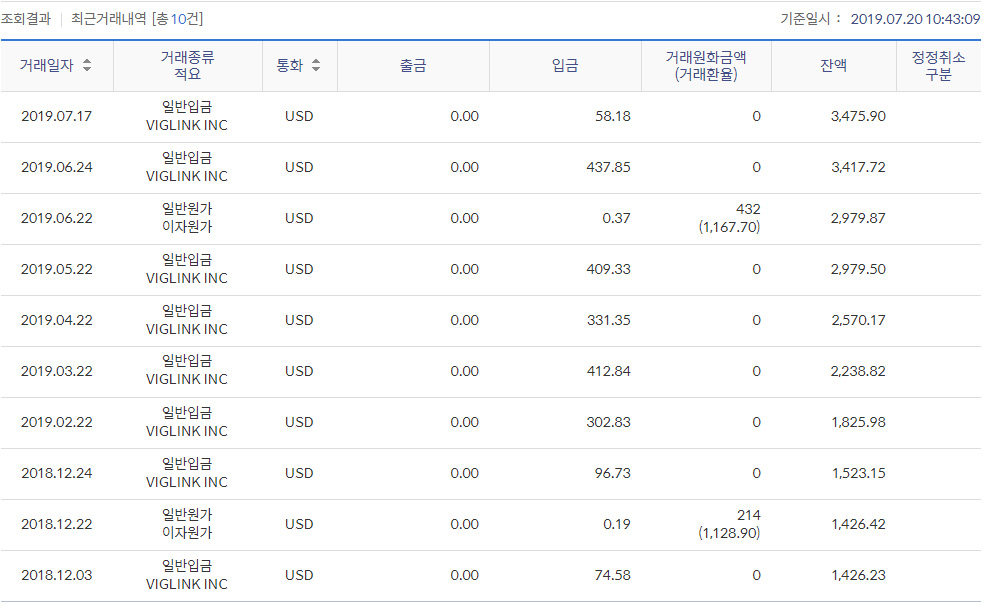
Task: Select the date 2019.07.17
Action: pos(57,116)
